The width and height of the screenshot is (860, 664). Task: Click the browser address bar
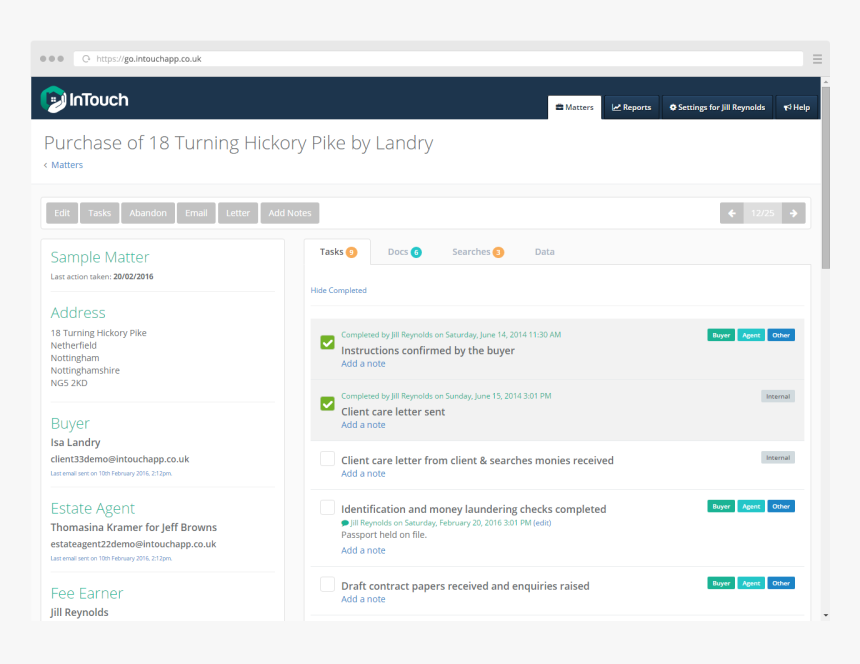click(440, 59)
